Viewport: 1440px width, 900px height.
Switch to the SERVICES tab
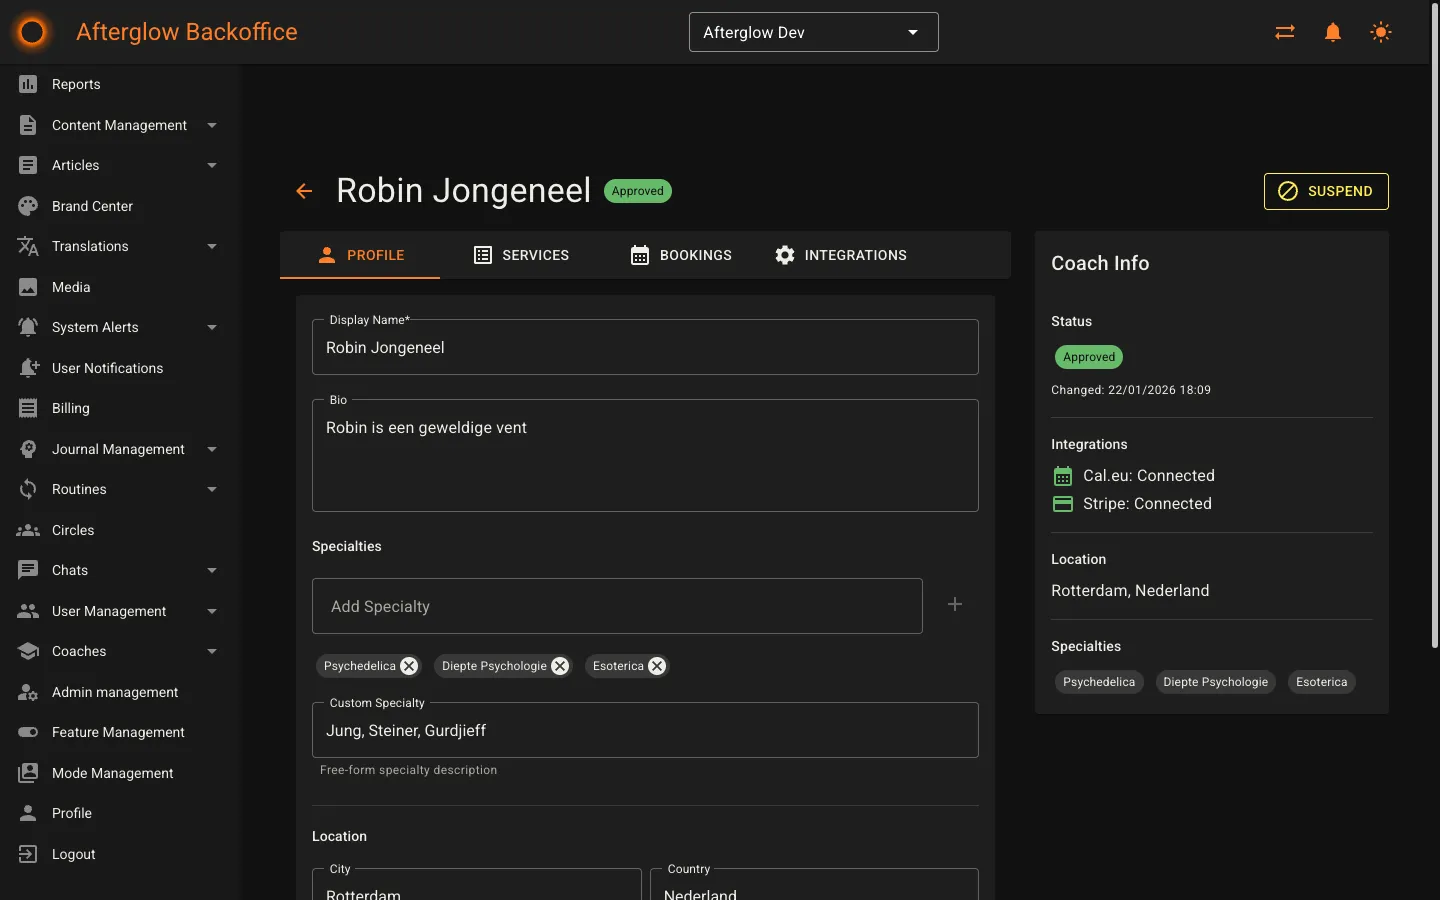521,255
